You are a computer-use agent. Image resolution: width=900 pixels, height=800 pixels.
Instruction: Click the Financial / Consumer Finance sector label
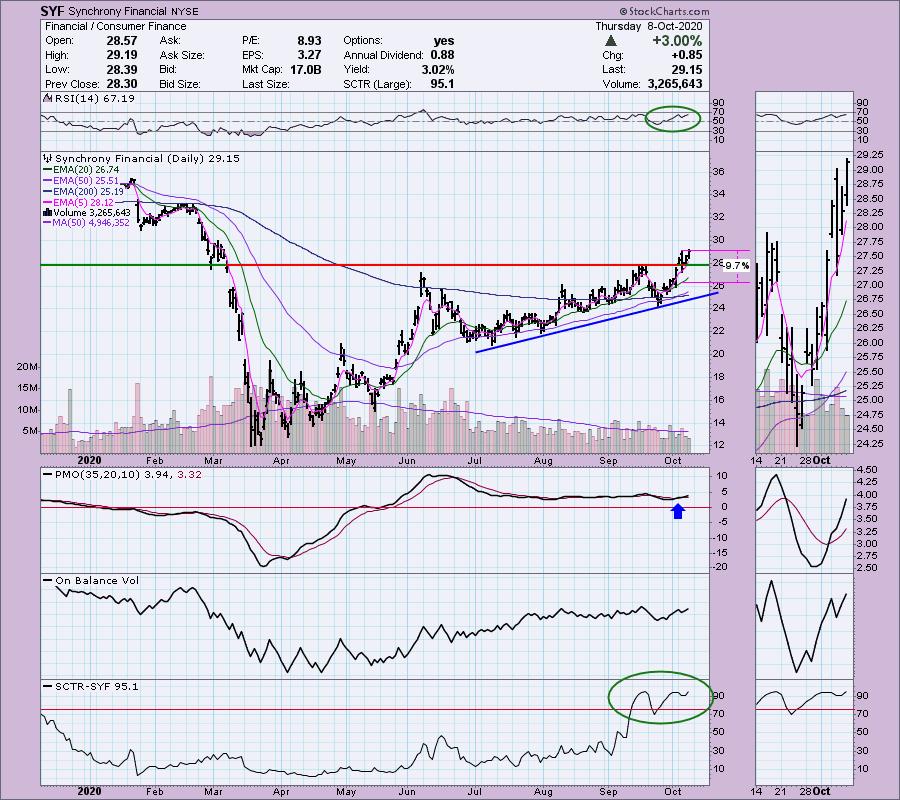(115, 26)
